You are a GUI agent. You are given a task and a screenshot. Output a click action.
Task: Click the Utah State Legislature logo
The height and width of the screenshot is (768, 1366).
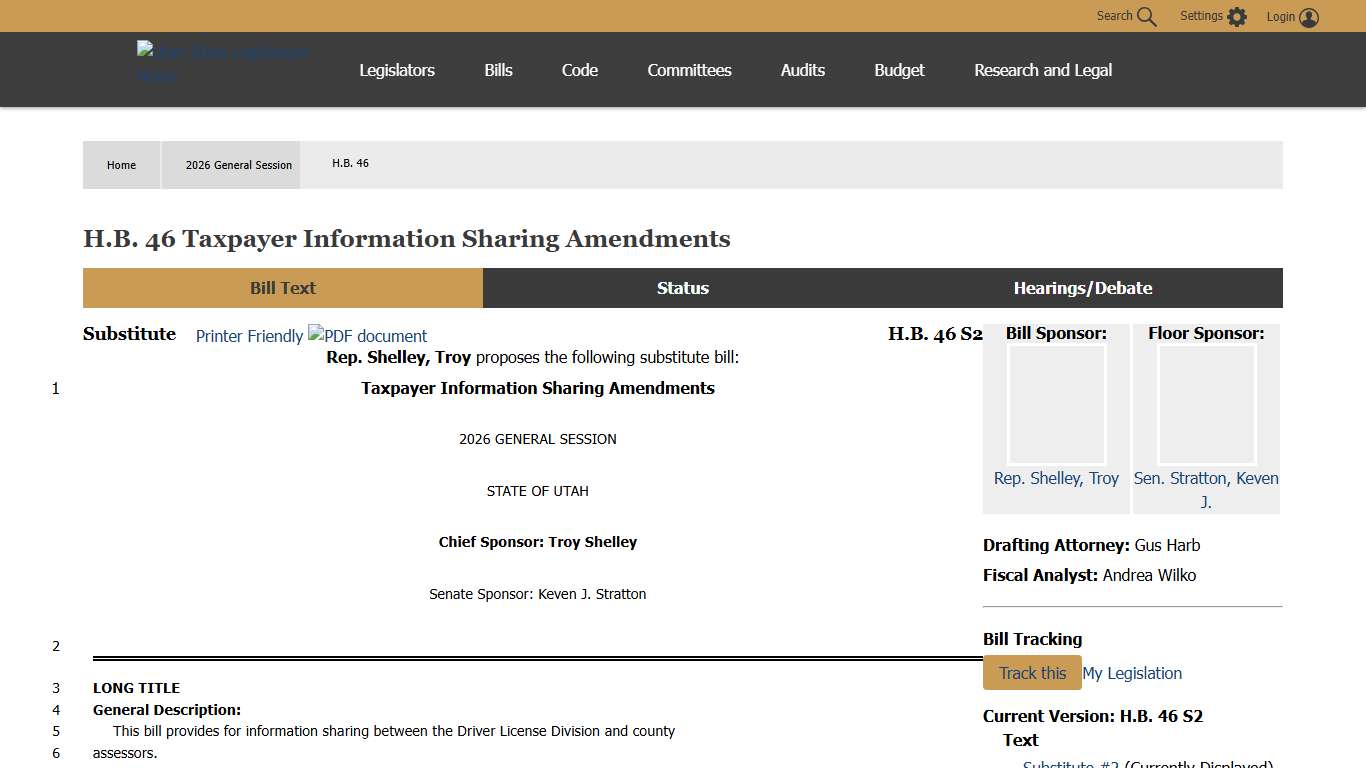(223, 63)
